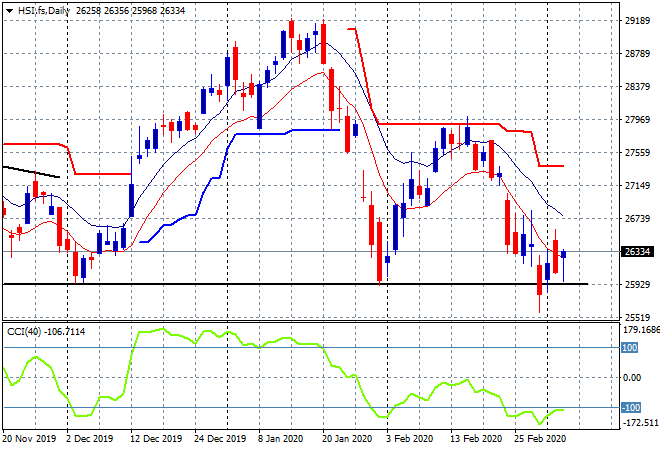The height and width of the screenshot is (450, 660).
Task: Click the 25929 price axis label
Action: 637,285
